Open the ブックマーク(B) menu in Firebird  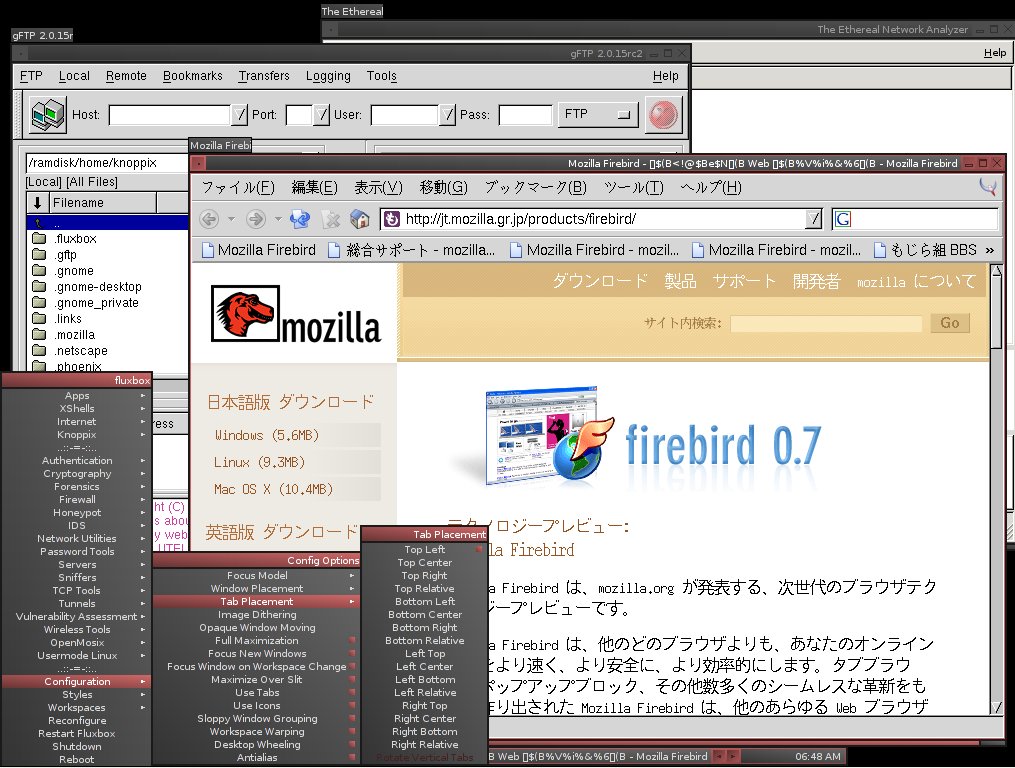535,188
